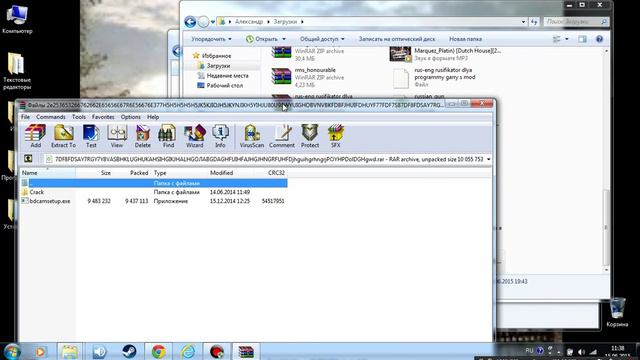
Task: Select the parent folder row '..'
Action: click(154, 183)
